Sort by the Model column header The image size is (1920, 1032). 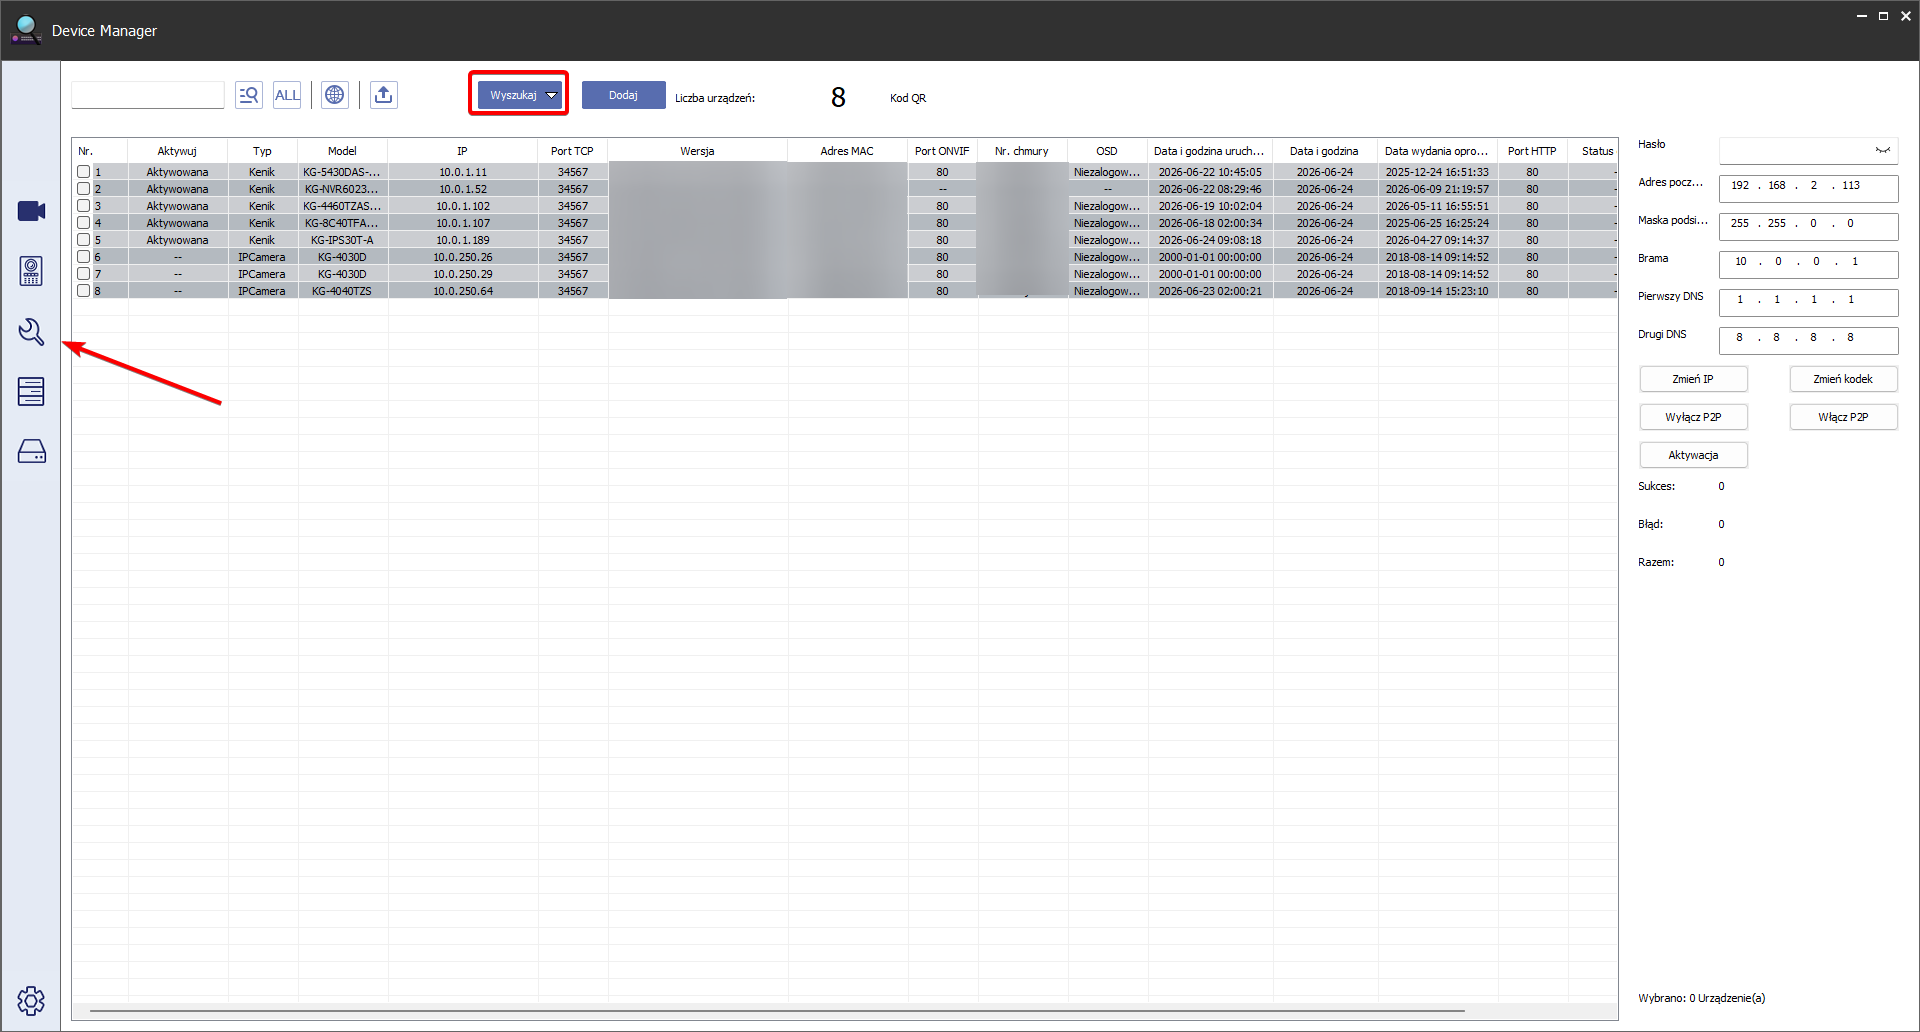point(342,151)
